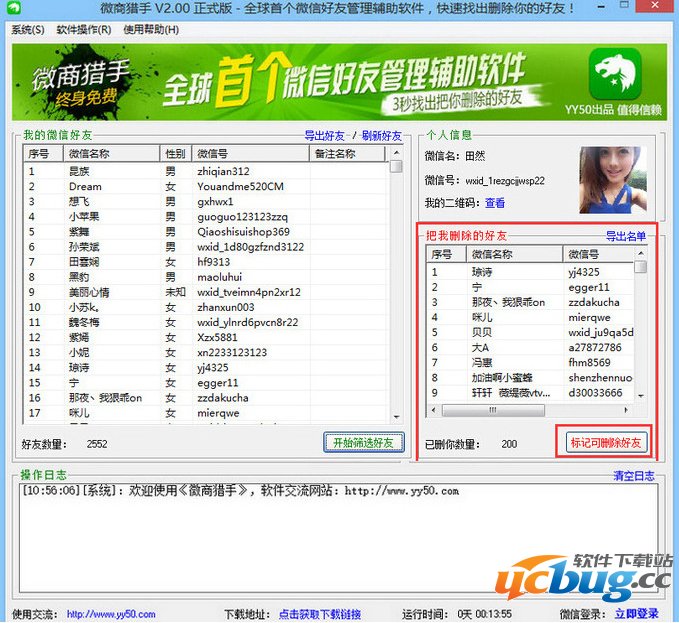Click the 导出名单 link

point(625,236)
